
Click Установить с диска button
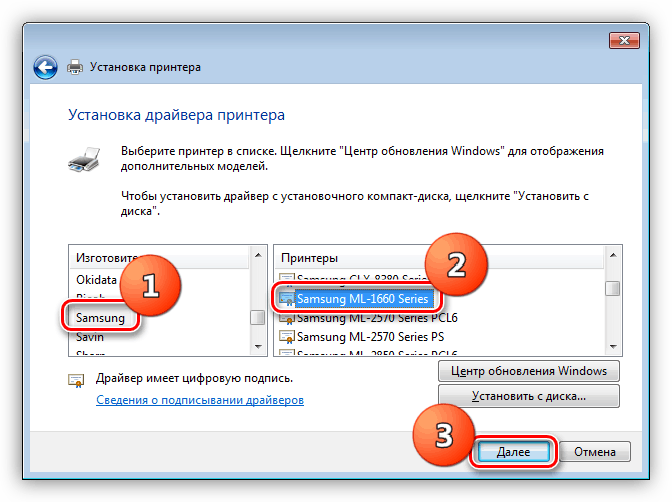[529, 396]
